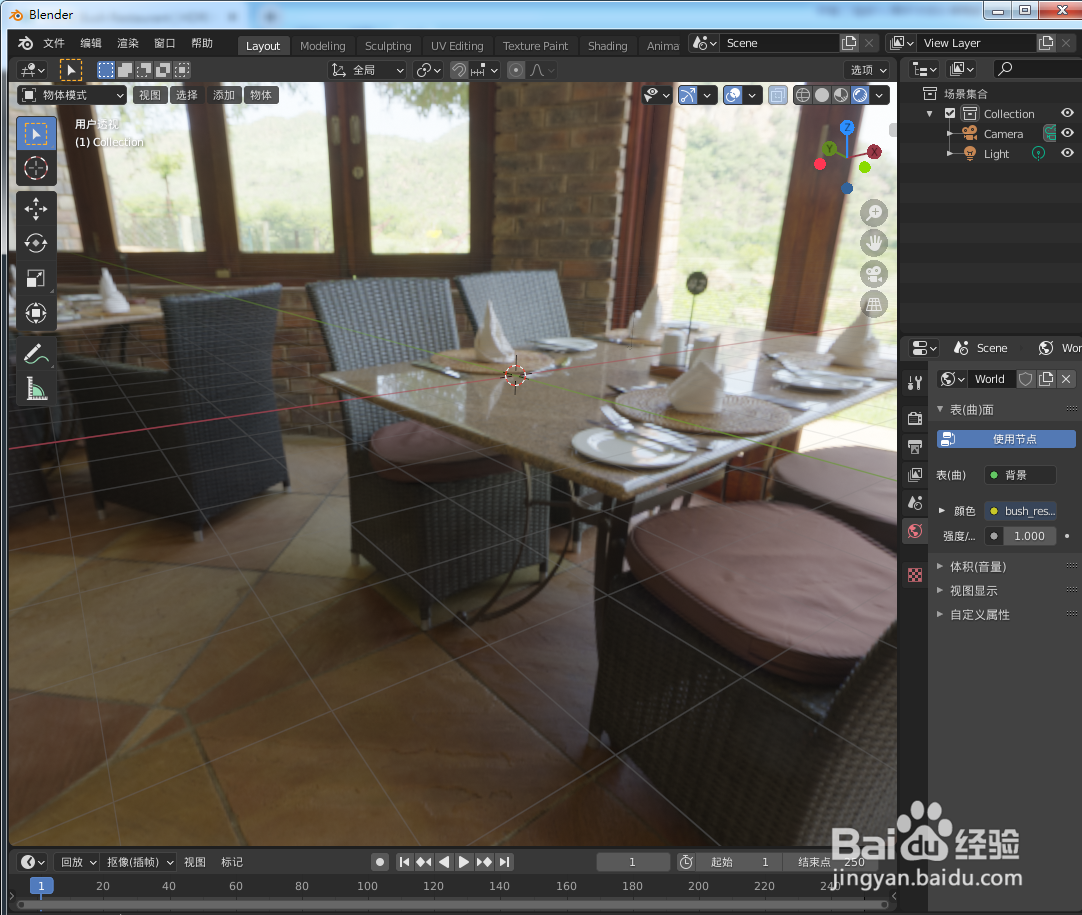
Task: Select the Rotate tool
Action: tap(36, 243)
